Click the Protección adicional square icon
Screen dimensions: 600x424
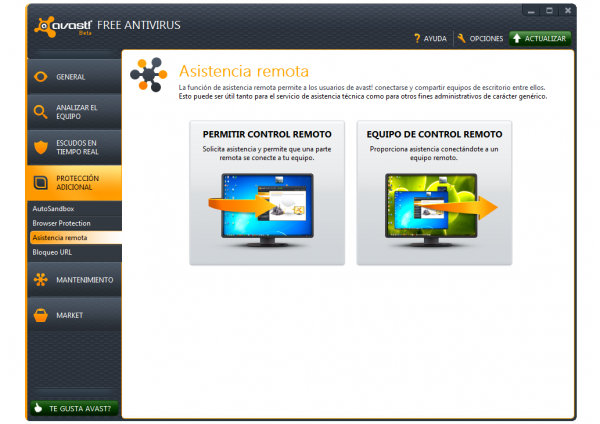click(41, 183)
